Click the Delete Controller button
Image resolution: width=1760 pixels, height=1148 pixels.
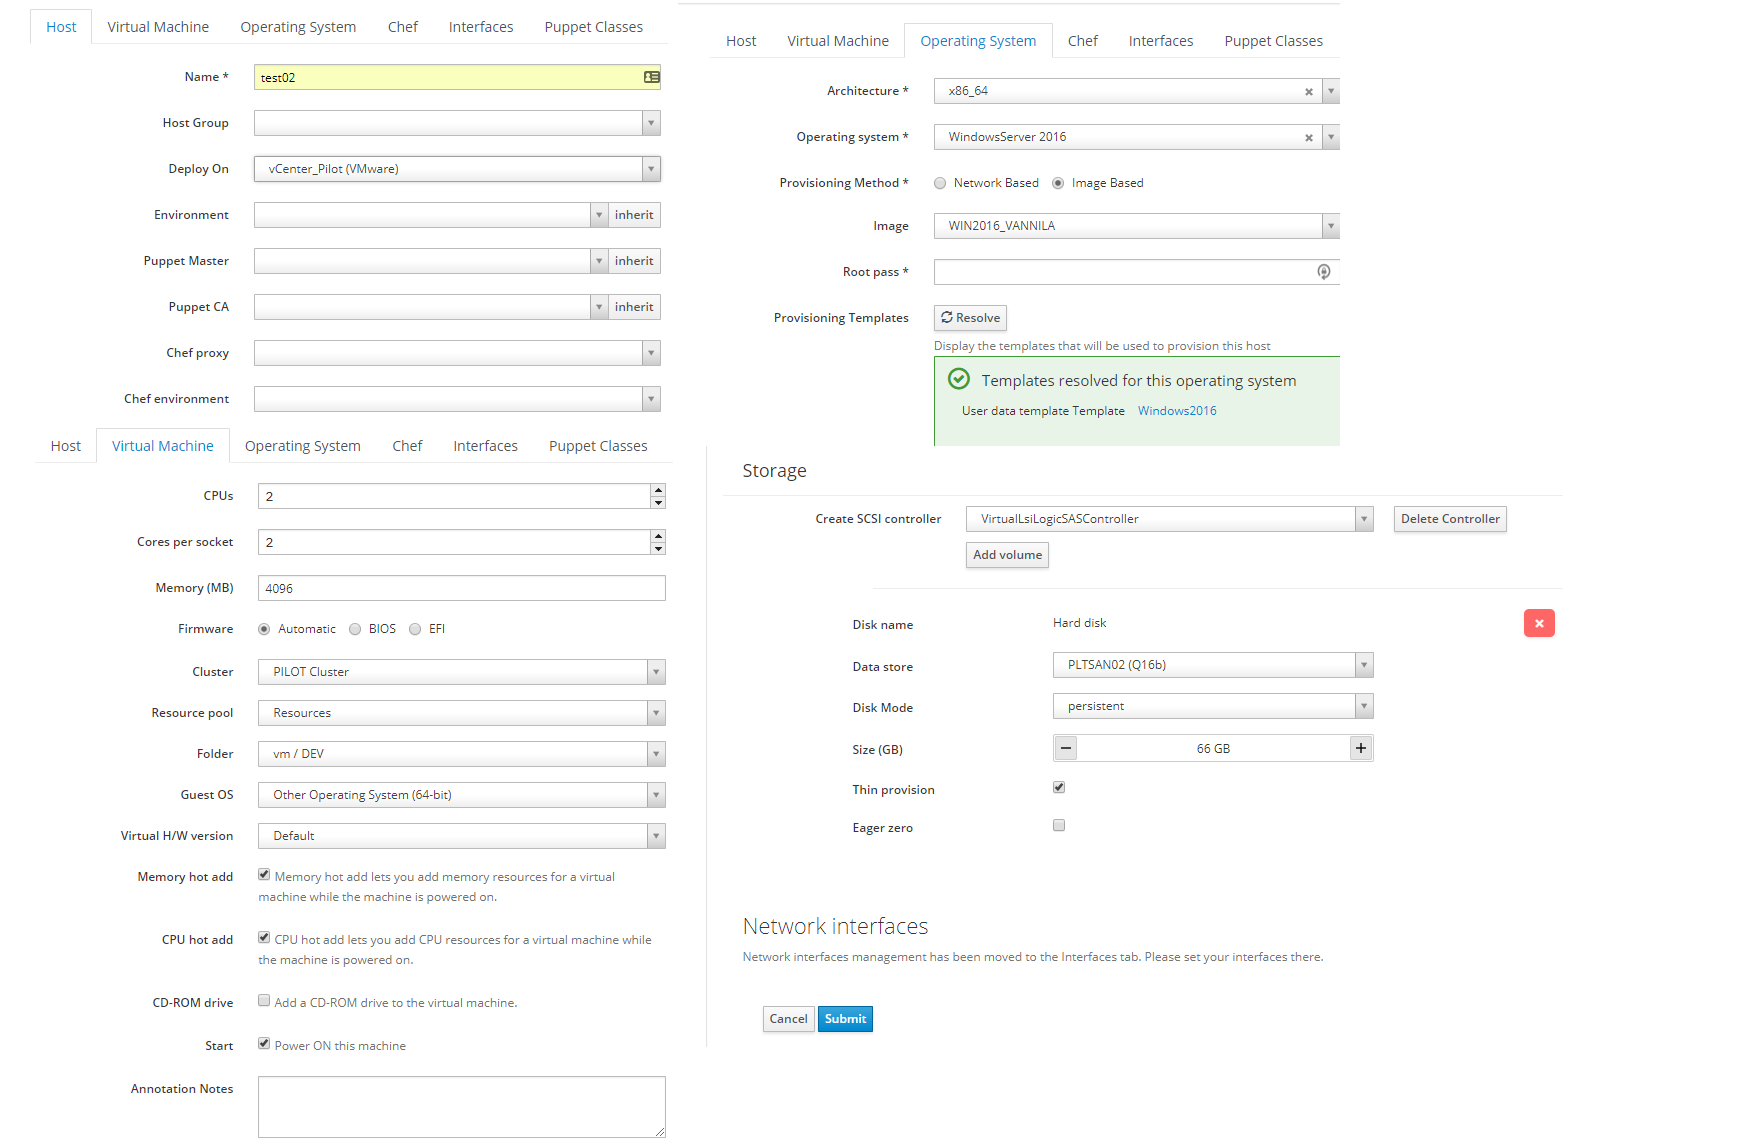tap(1450, 519)
